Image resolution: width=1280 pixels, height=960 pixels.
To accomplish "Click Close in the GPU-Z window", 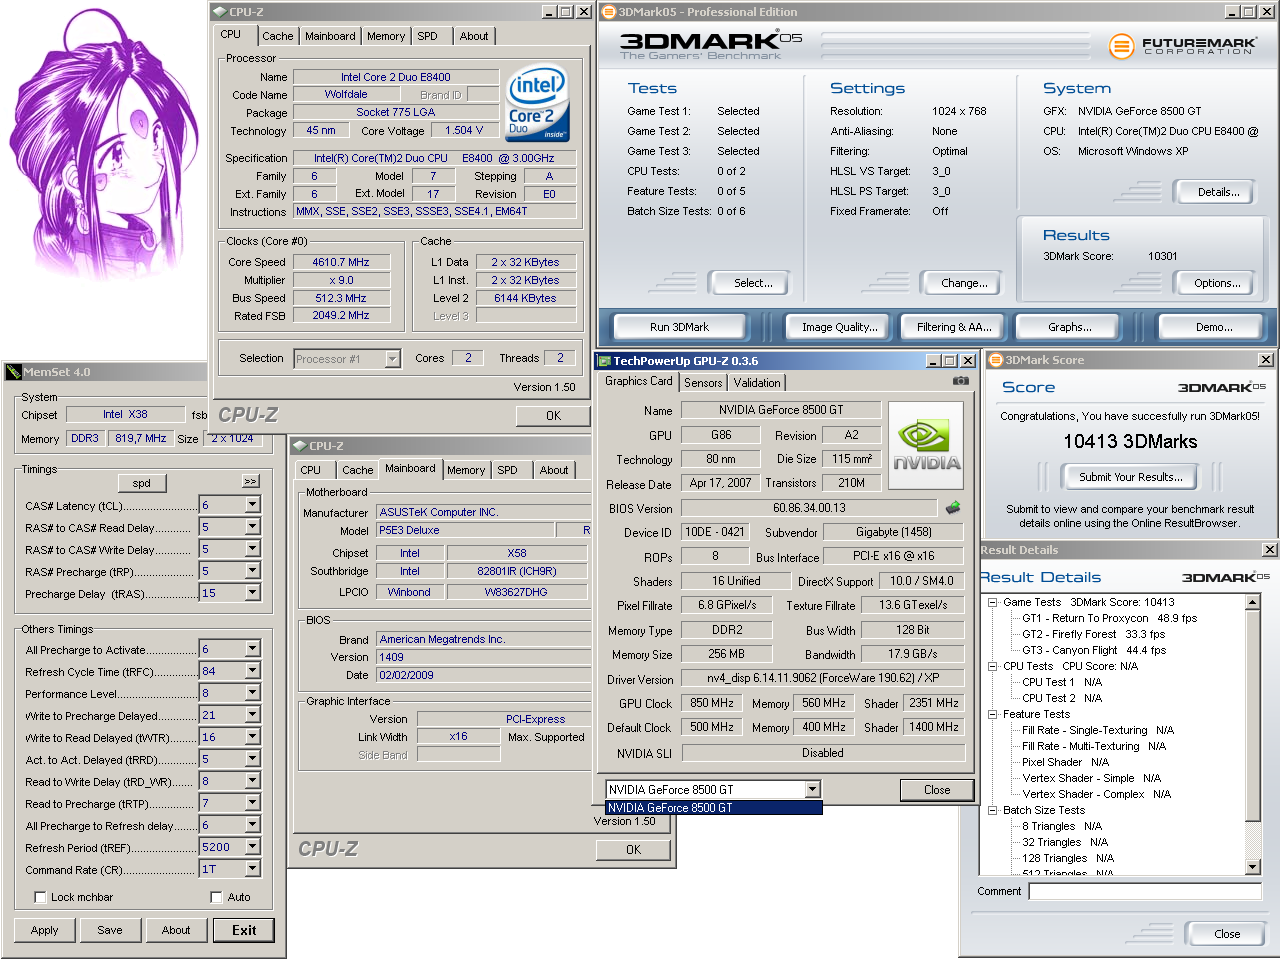I will [937, 790].
